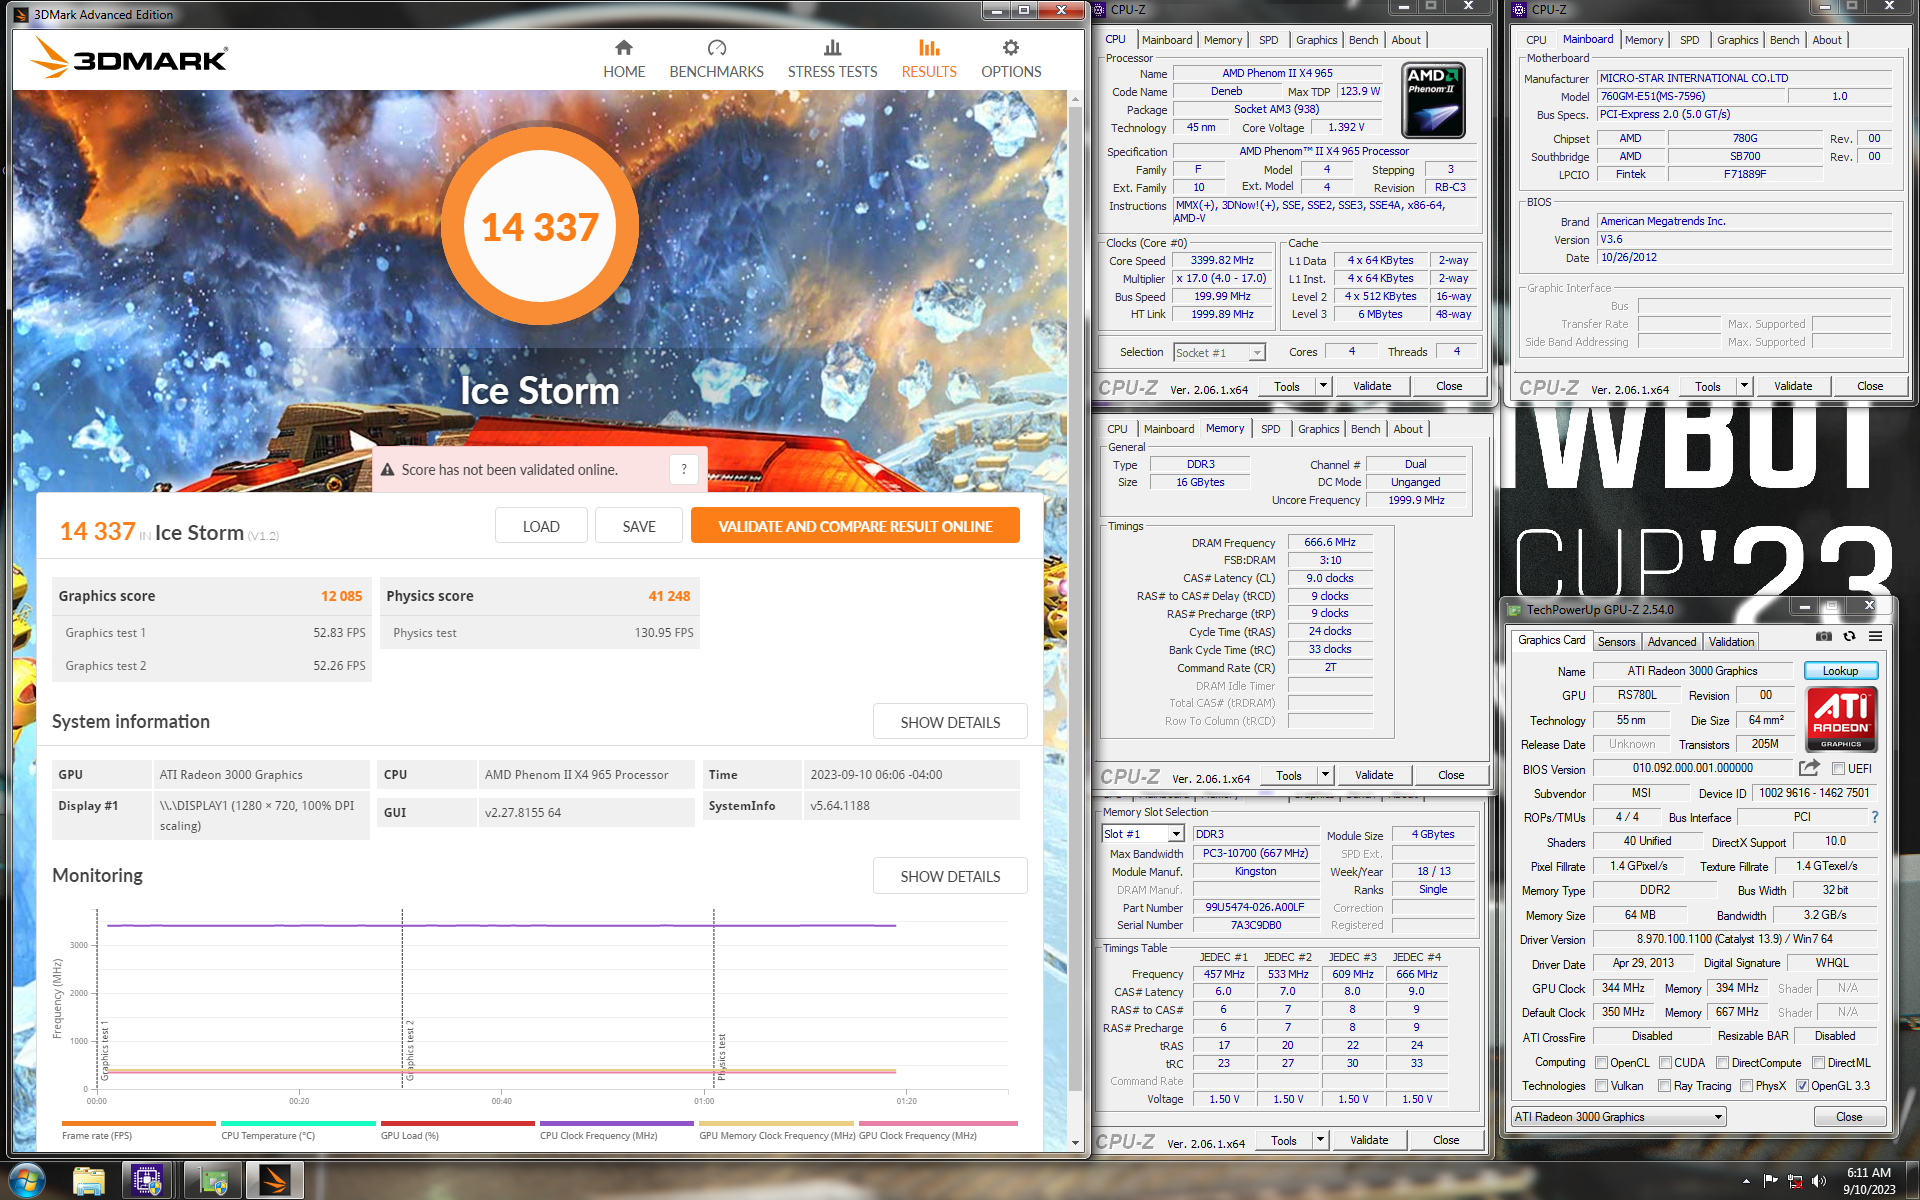Viewport: 1920px width, 1200px height.
Task: Refresh GPU-Z readings with the refresh icon
Action: [1849, 636]
